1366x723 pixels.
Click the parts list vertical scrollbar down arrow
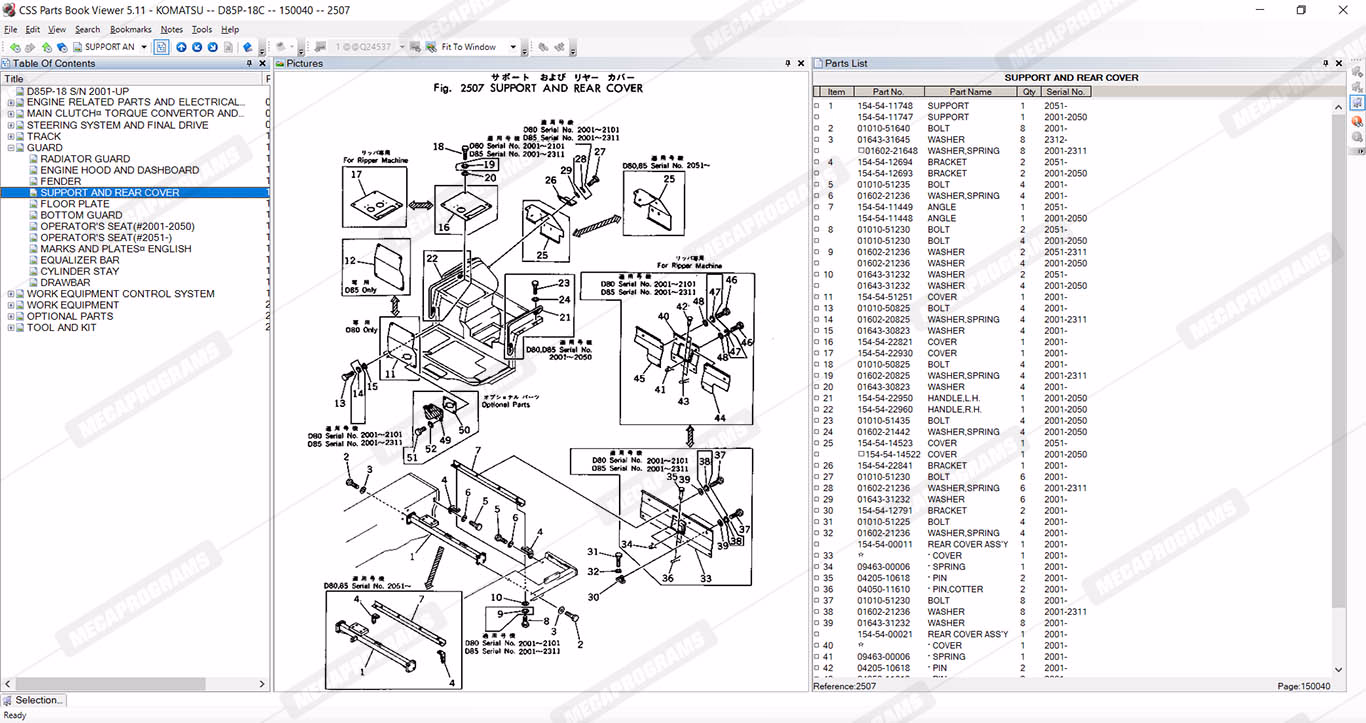click(1339, 670)
